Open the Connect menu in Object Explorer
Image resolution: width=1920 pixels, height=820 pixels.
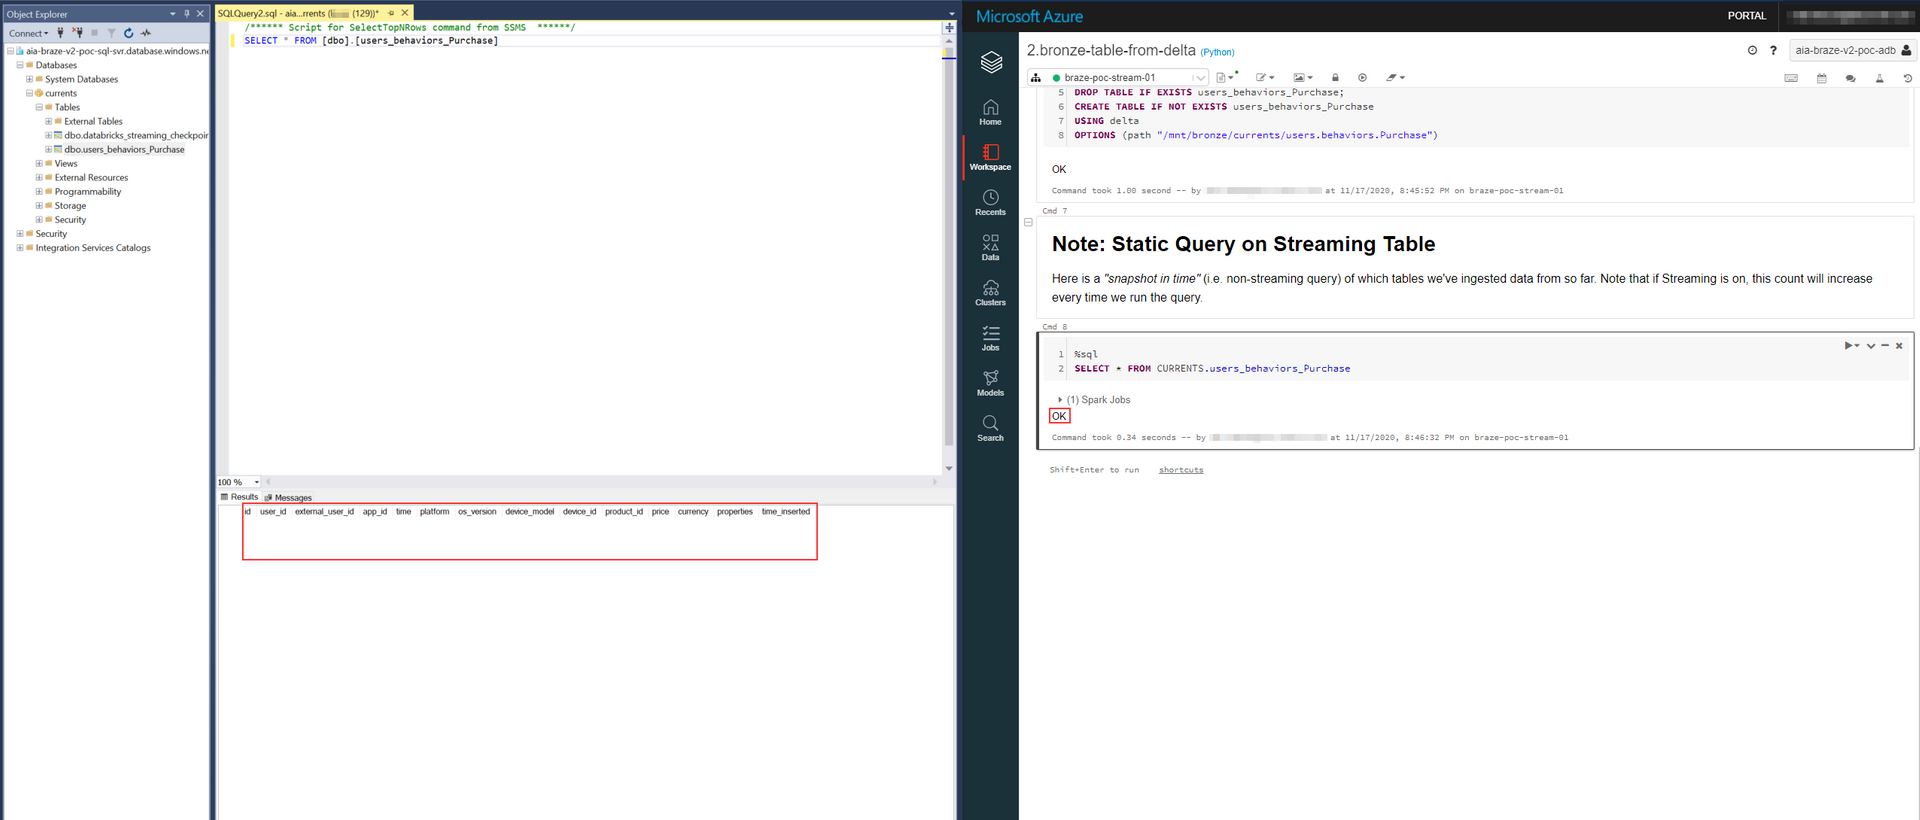pyautogui.click(x=28, y=33)
